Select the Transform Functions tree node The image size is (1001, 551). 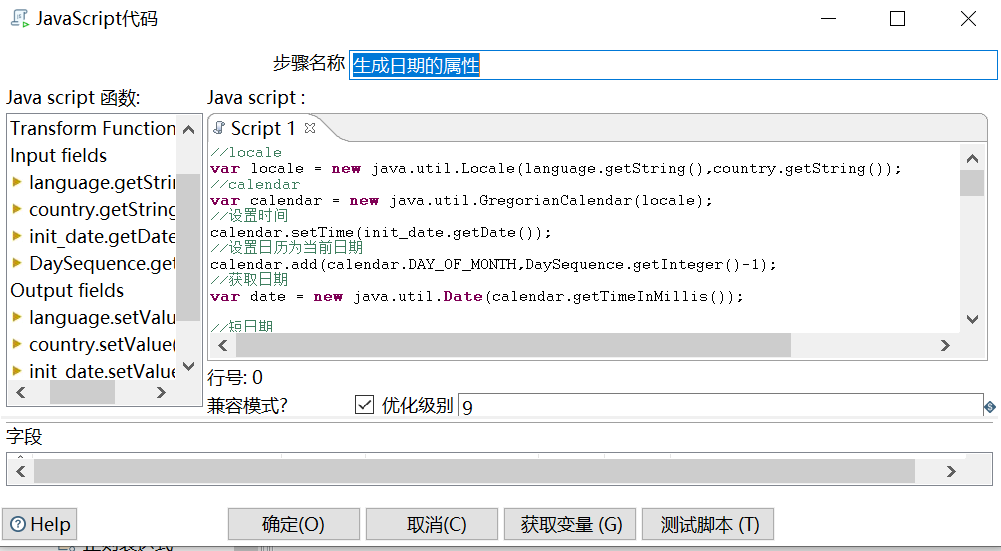93,128
